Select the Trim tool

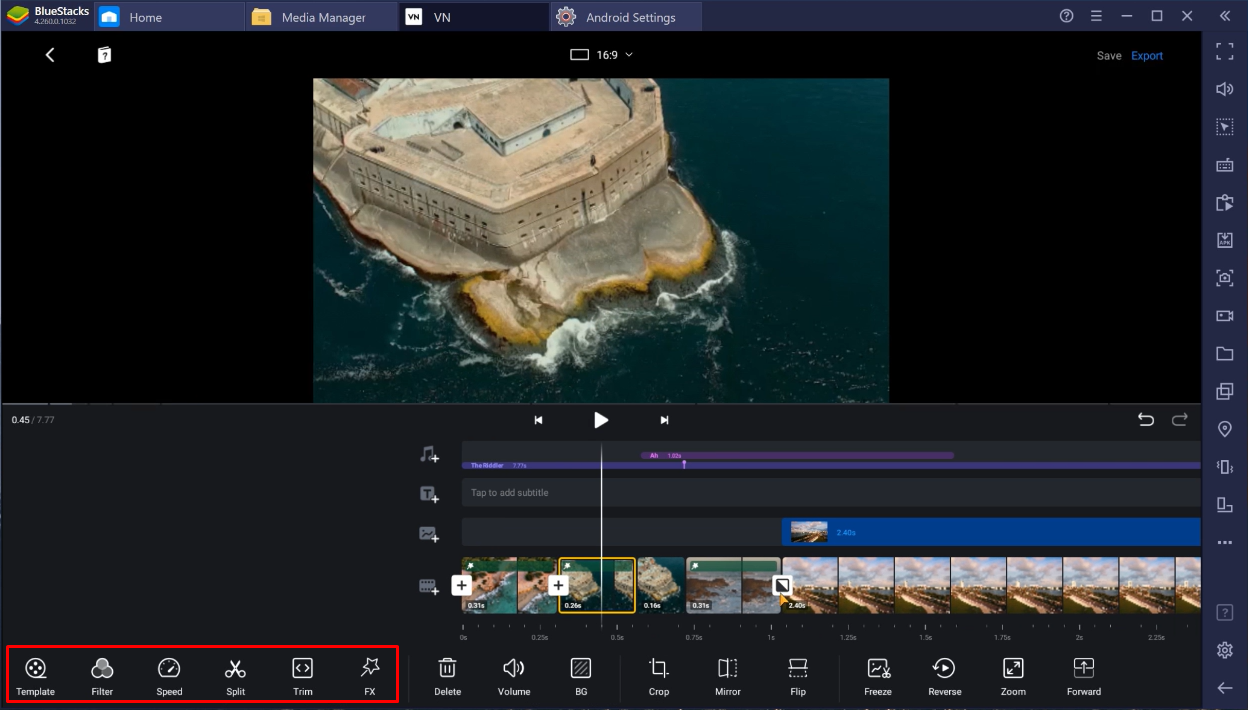pos(302,676)
